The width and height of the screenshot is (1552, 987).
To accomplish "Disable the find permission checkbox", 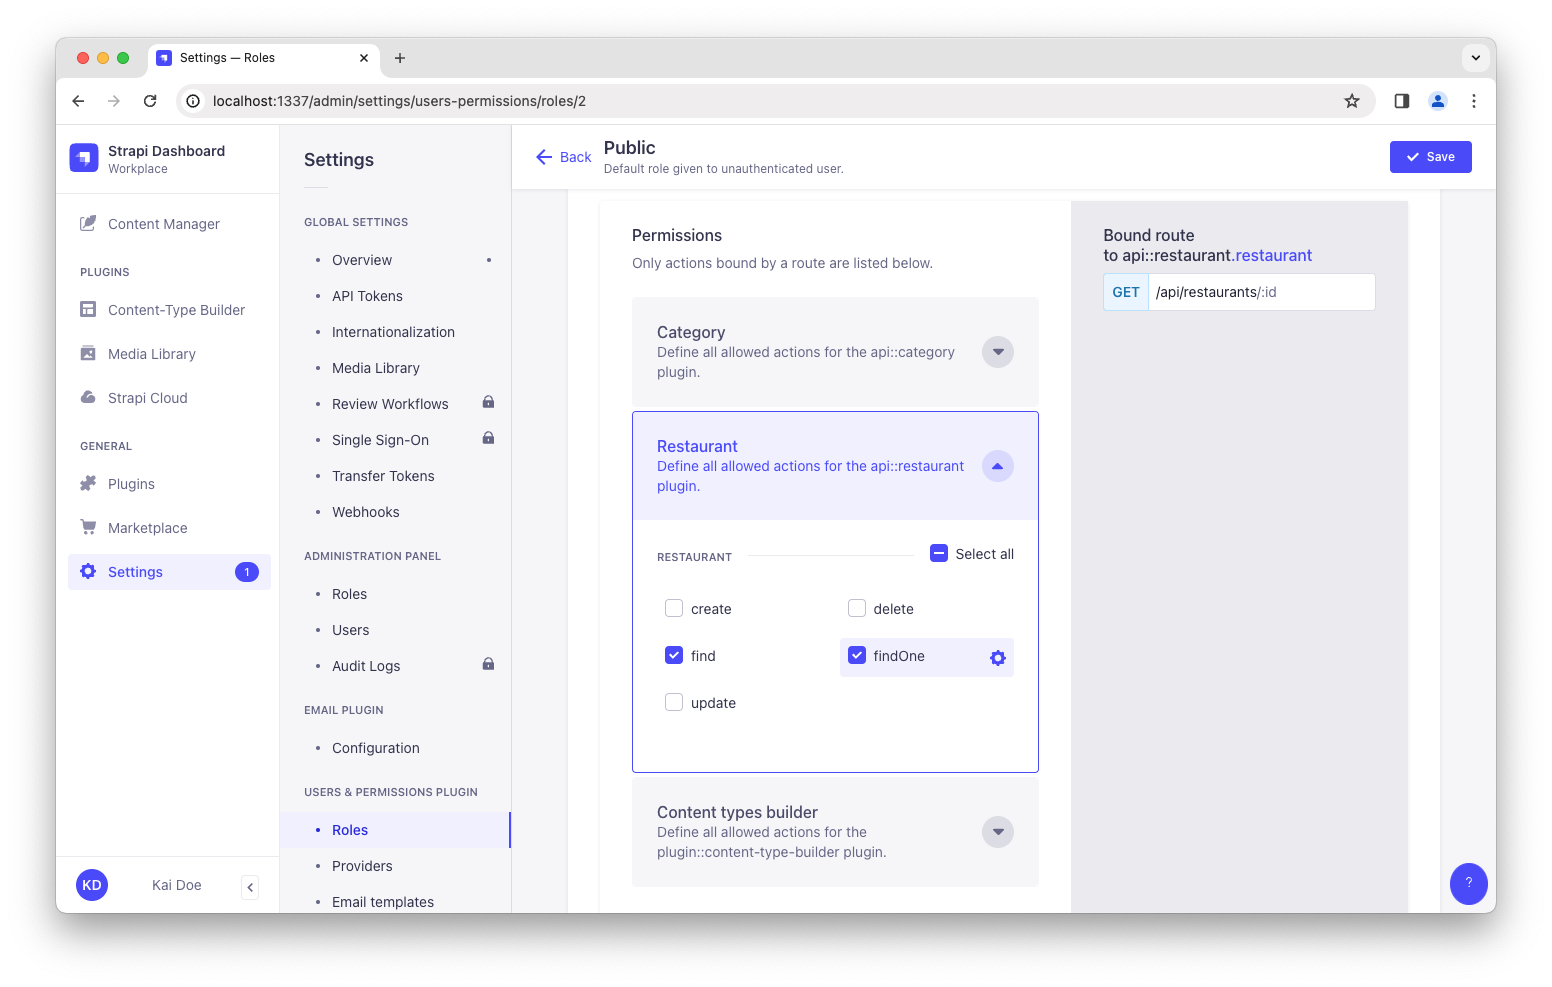I will pyautogui.click(x=674, y=655).
